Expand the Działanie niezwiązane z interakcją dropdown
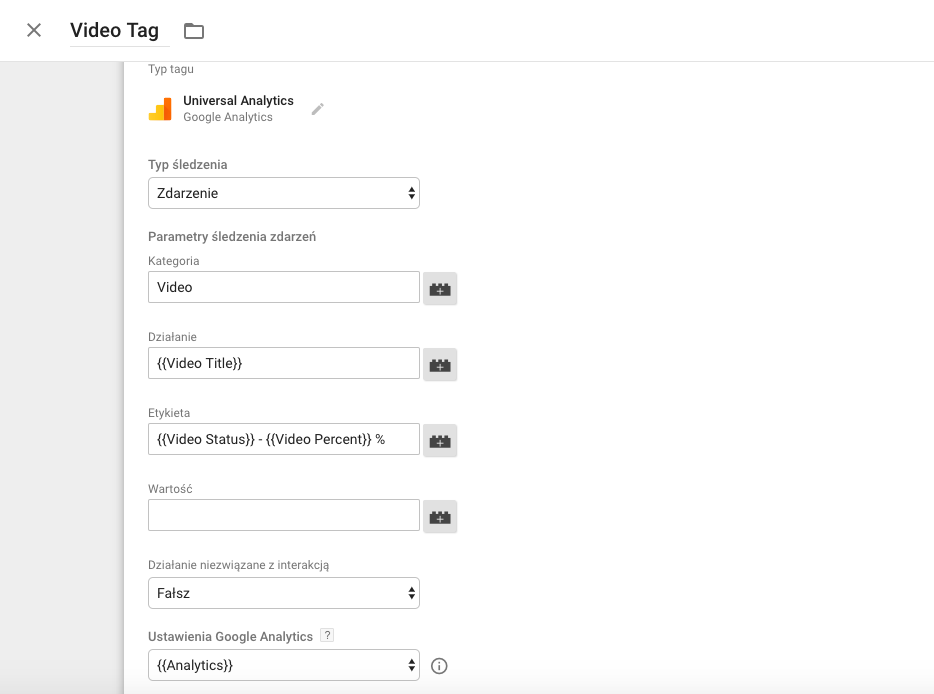The height and width of the screenshot is (694, 934). point(283,593)
